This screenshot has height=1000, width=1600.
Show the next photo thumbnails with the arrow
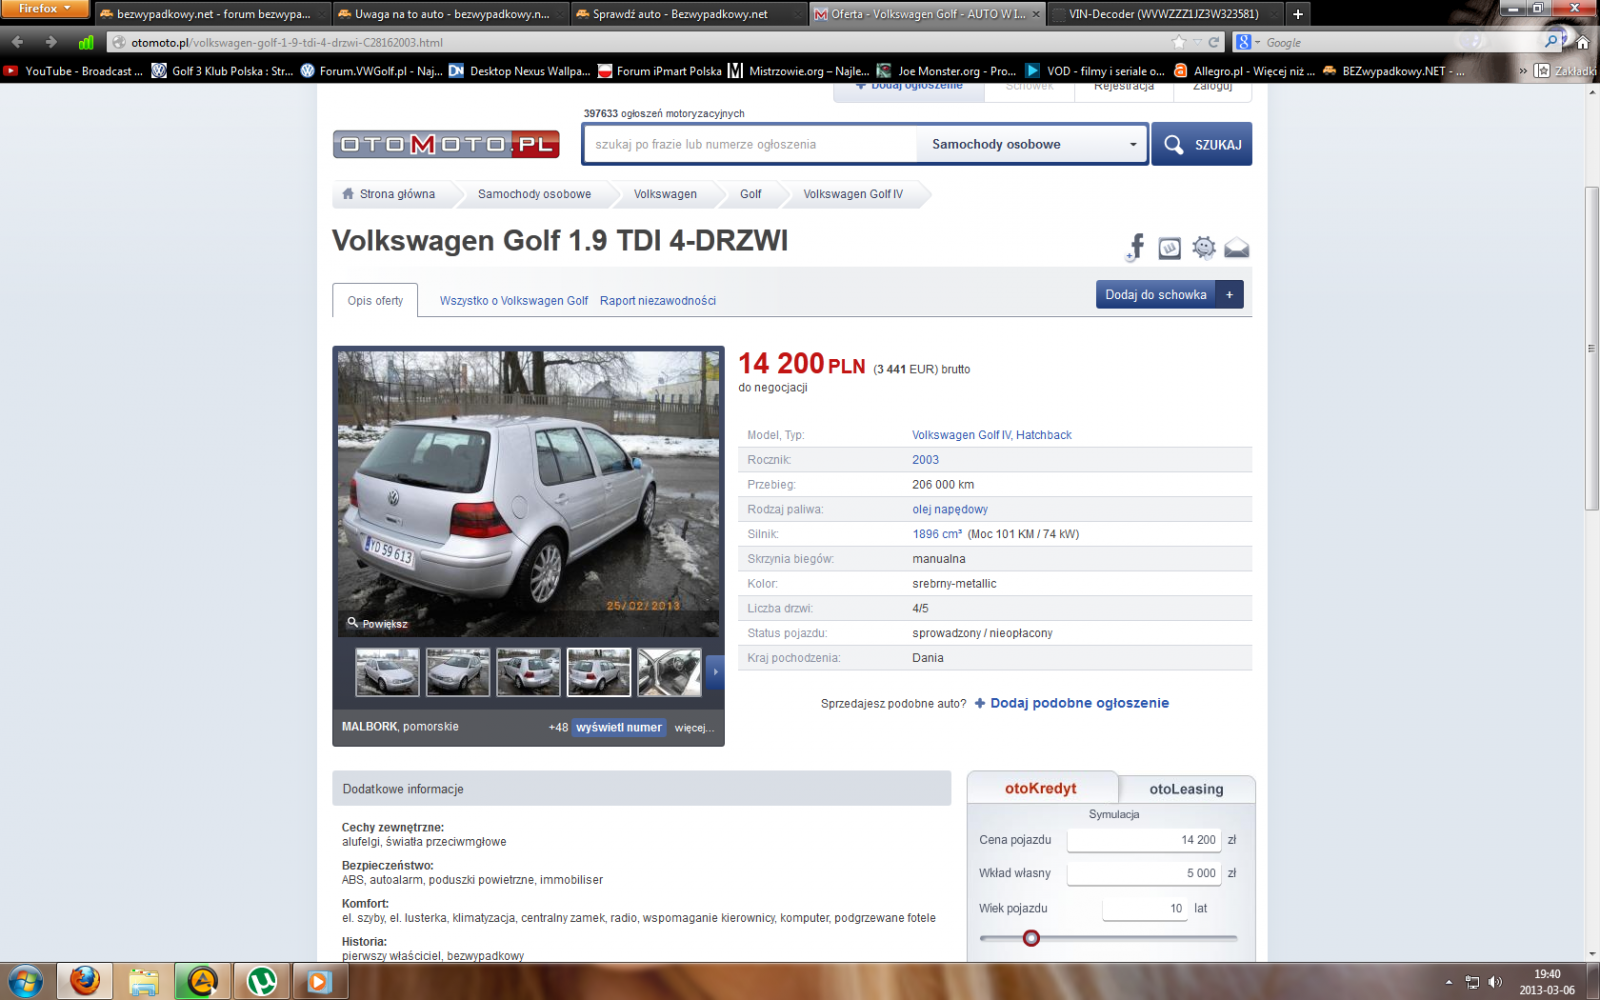tap(714, 672)
